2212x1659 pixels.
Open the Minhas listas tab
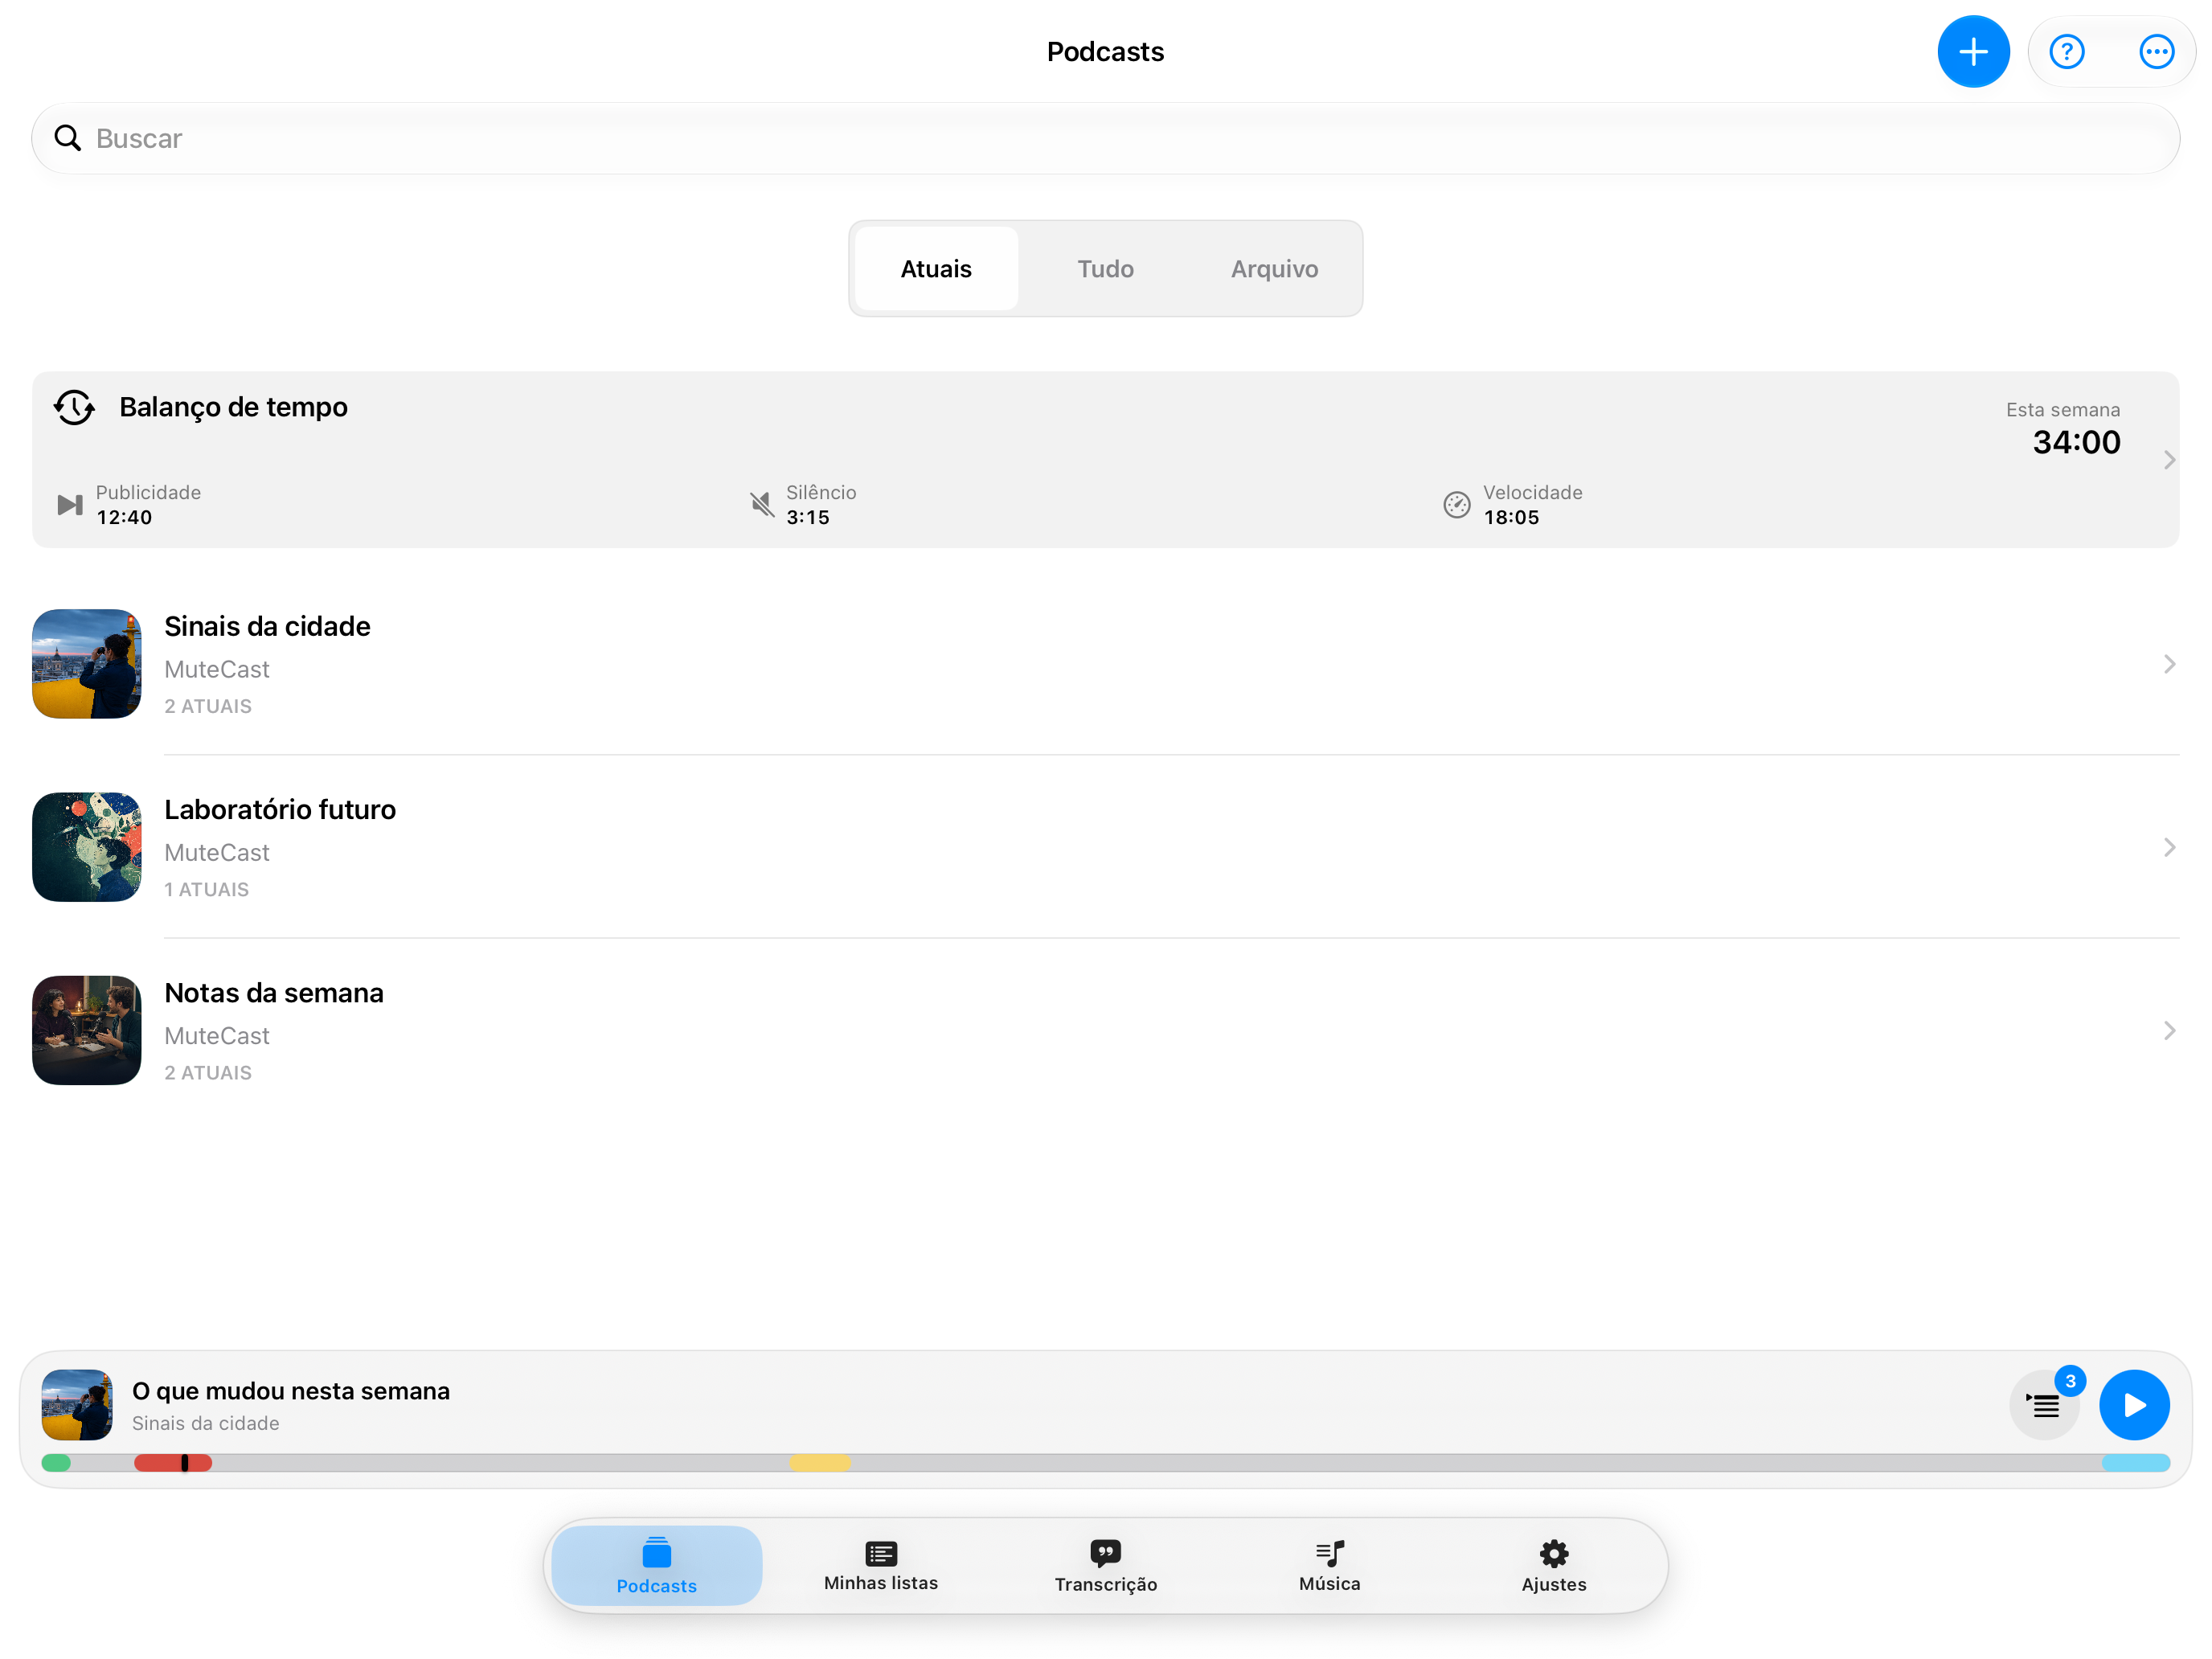[881, 1565]
